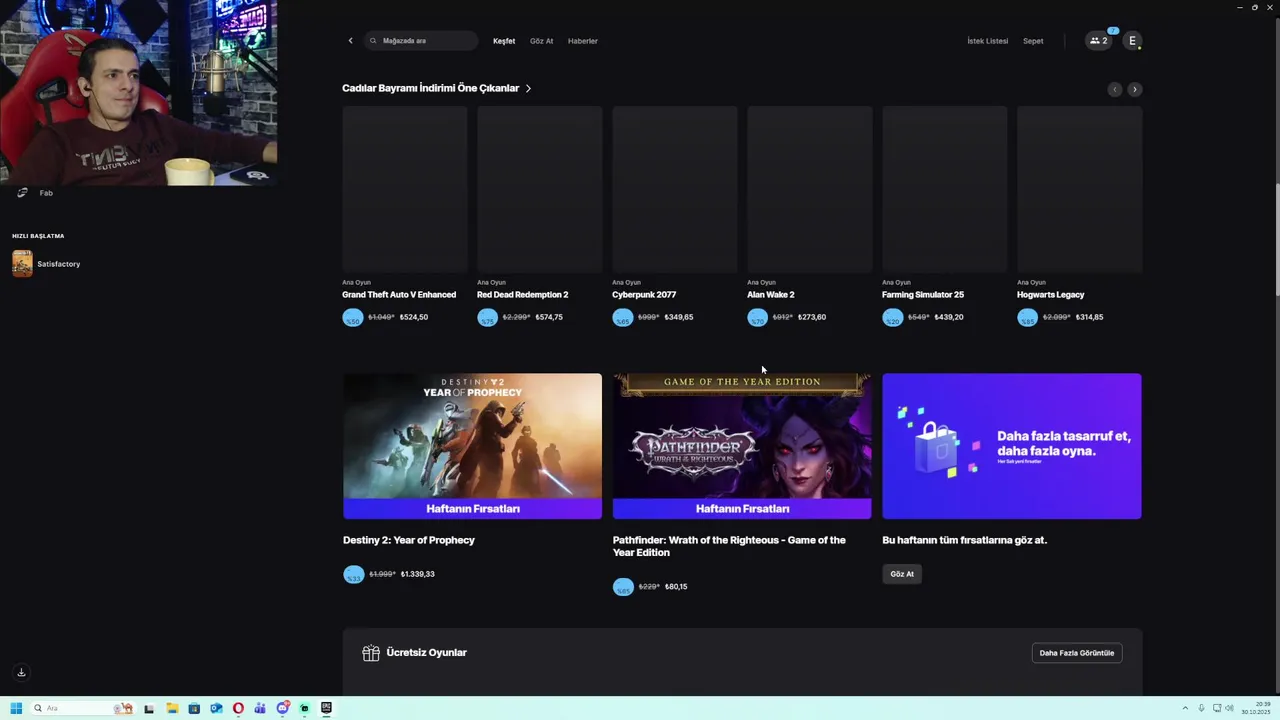Click Hogwarts Legacy discount badge

click(x=1027, y=318)
